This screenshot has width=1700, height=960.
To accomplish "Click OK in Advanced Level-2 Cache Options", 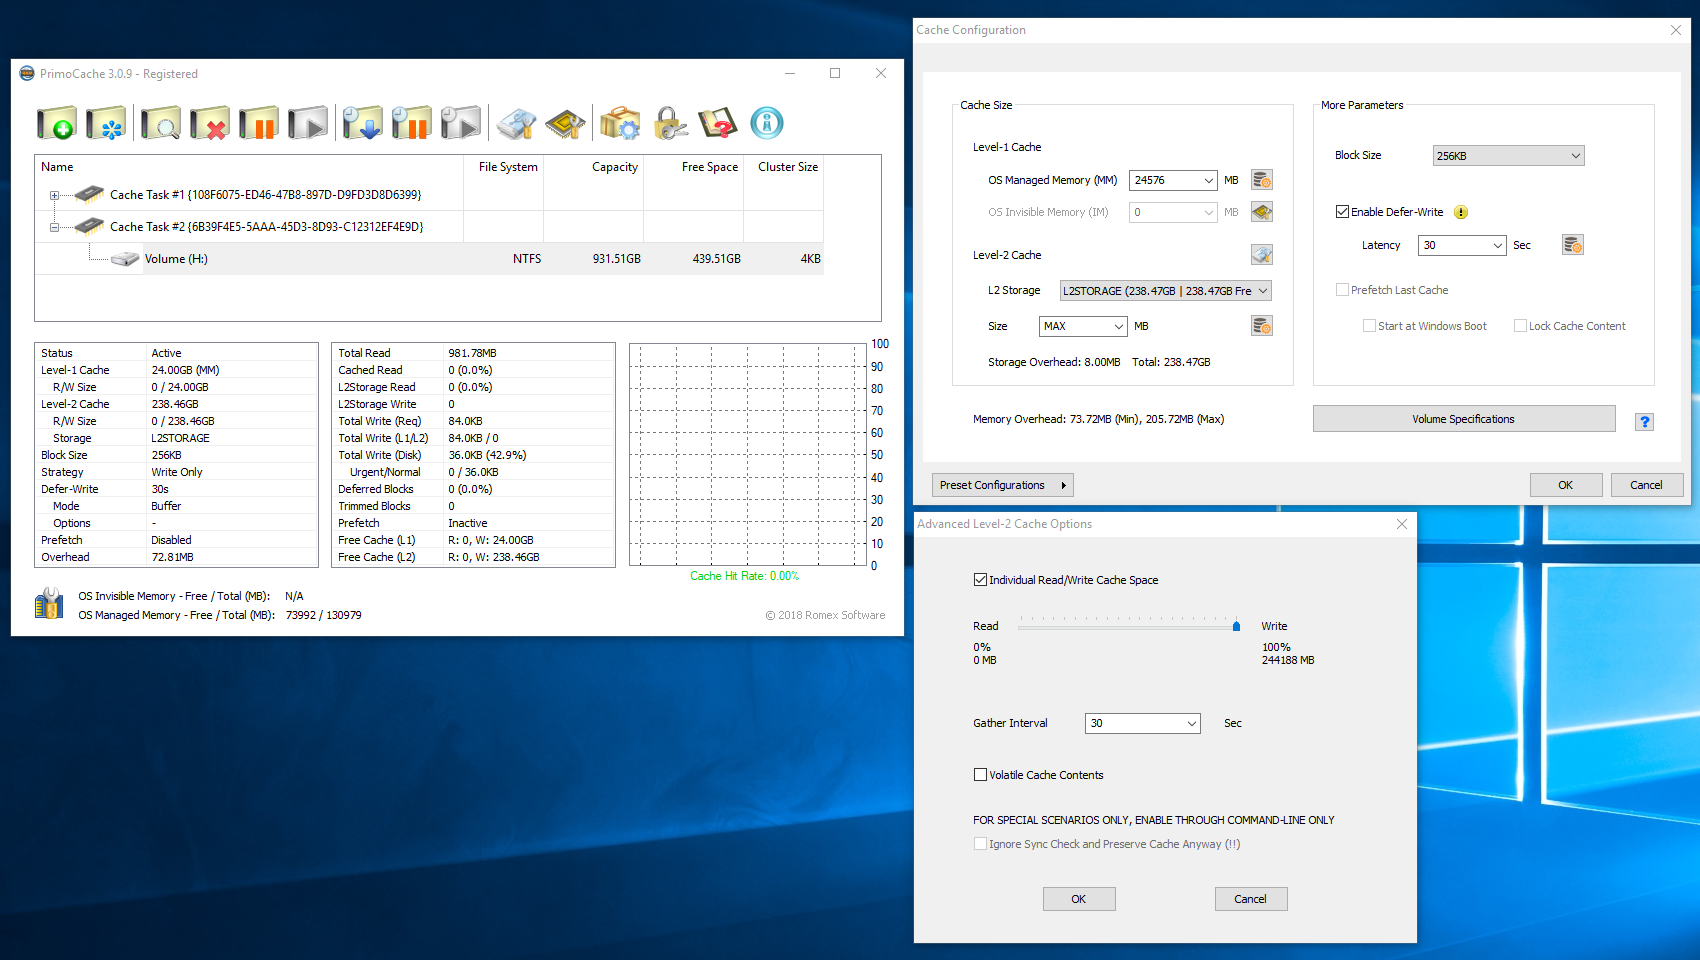I will click(x=1079, y=899).
